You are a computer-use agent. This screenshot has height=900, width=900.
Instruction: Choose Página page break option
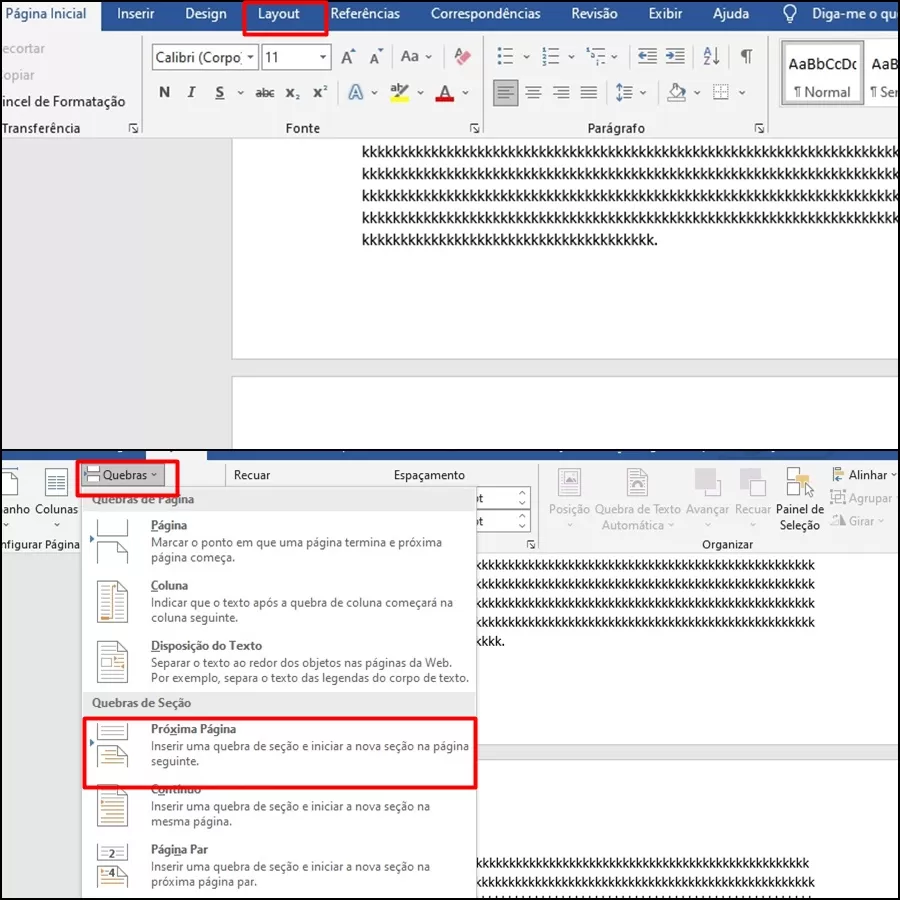[280, 541]
